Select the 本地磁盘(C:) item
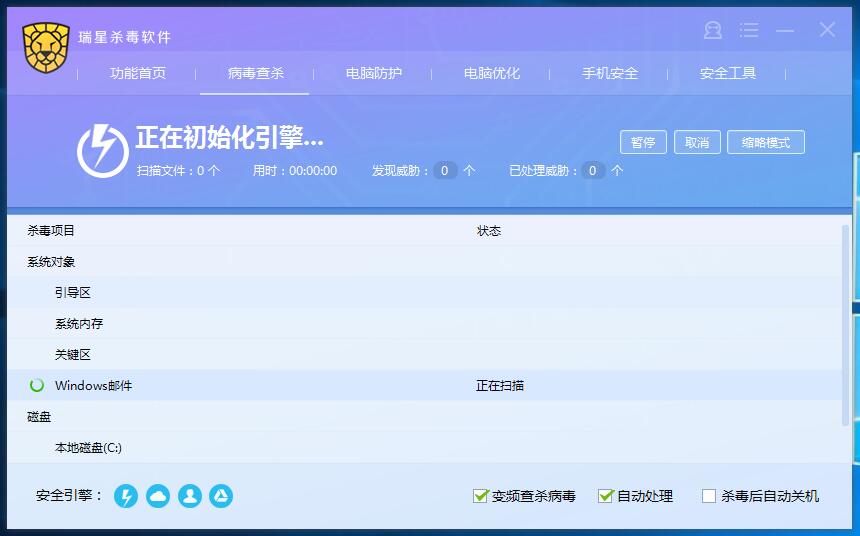Viewport: 860px width, 536px height. click(x=424, y=448)
